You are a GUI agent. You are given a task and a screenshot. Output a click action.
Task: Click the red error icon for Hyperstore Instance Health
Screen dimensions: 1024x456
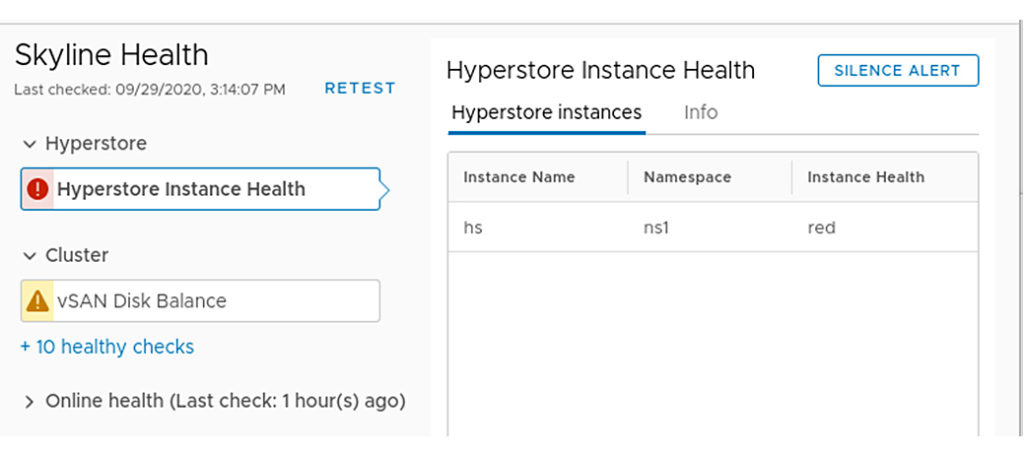39,189
